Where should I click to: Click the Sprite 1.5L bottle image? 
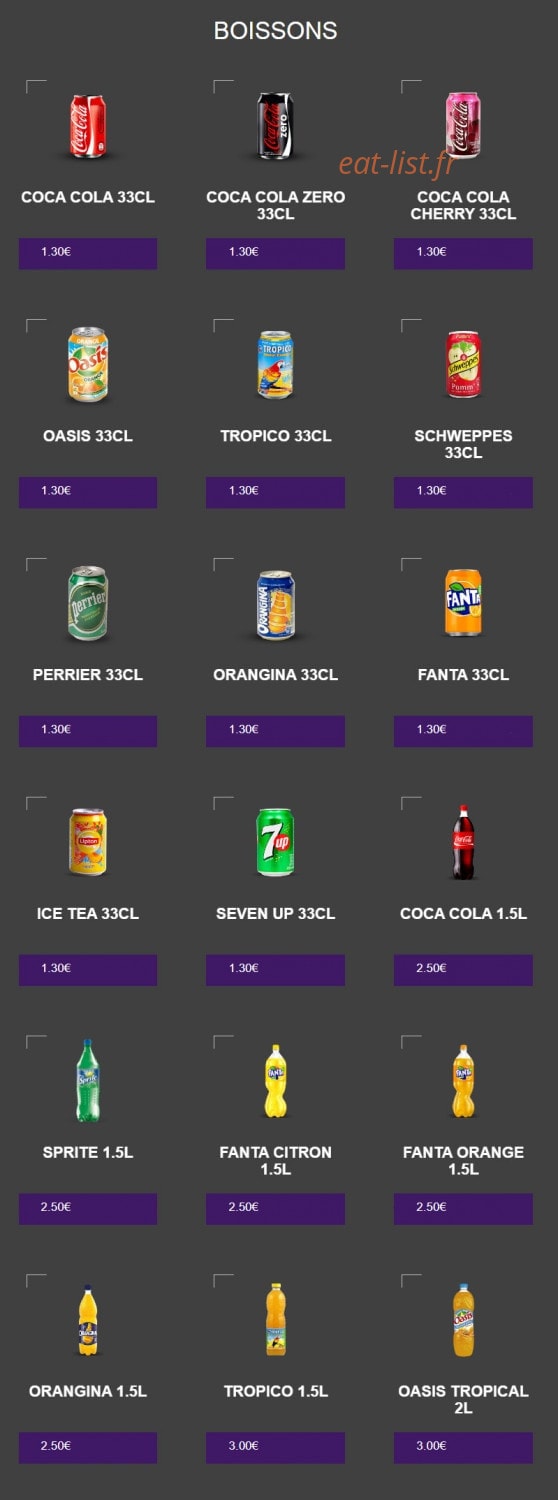coord(88,1080)
